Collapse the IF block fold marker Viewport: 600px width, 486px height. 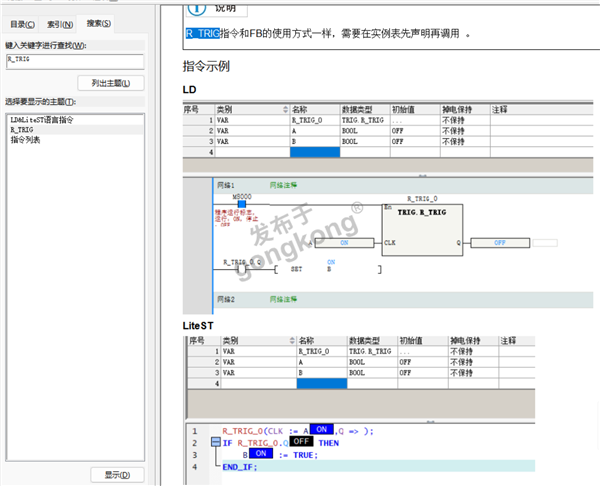click(215, 442)
